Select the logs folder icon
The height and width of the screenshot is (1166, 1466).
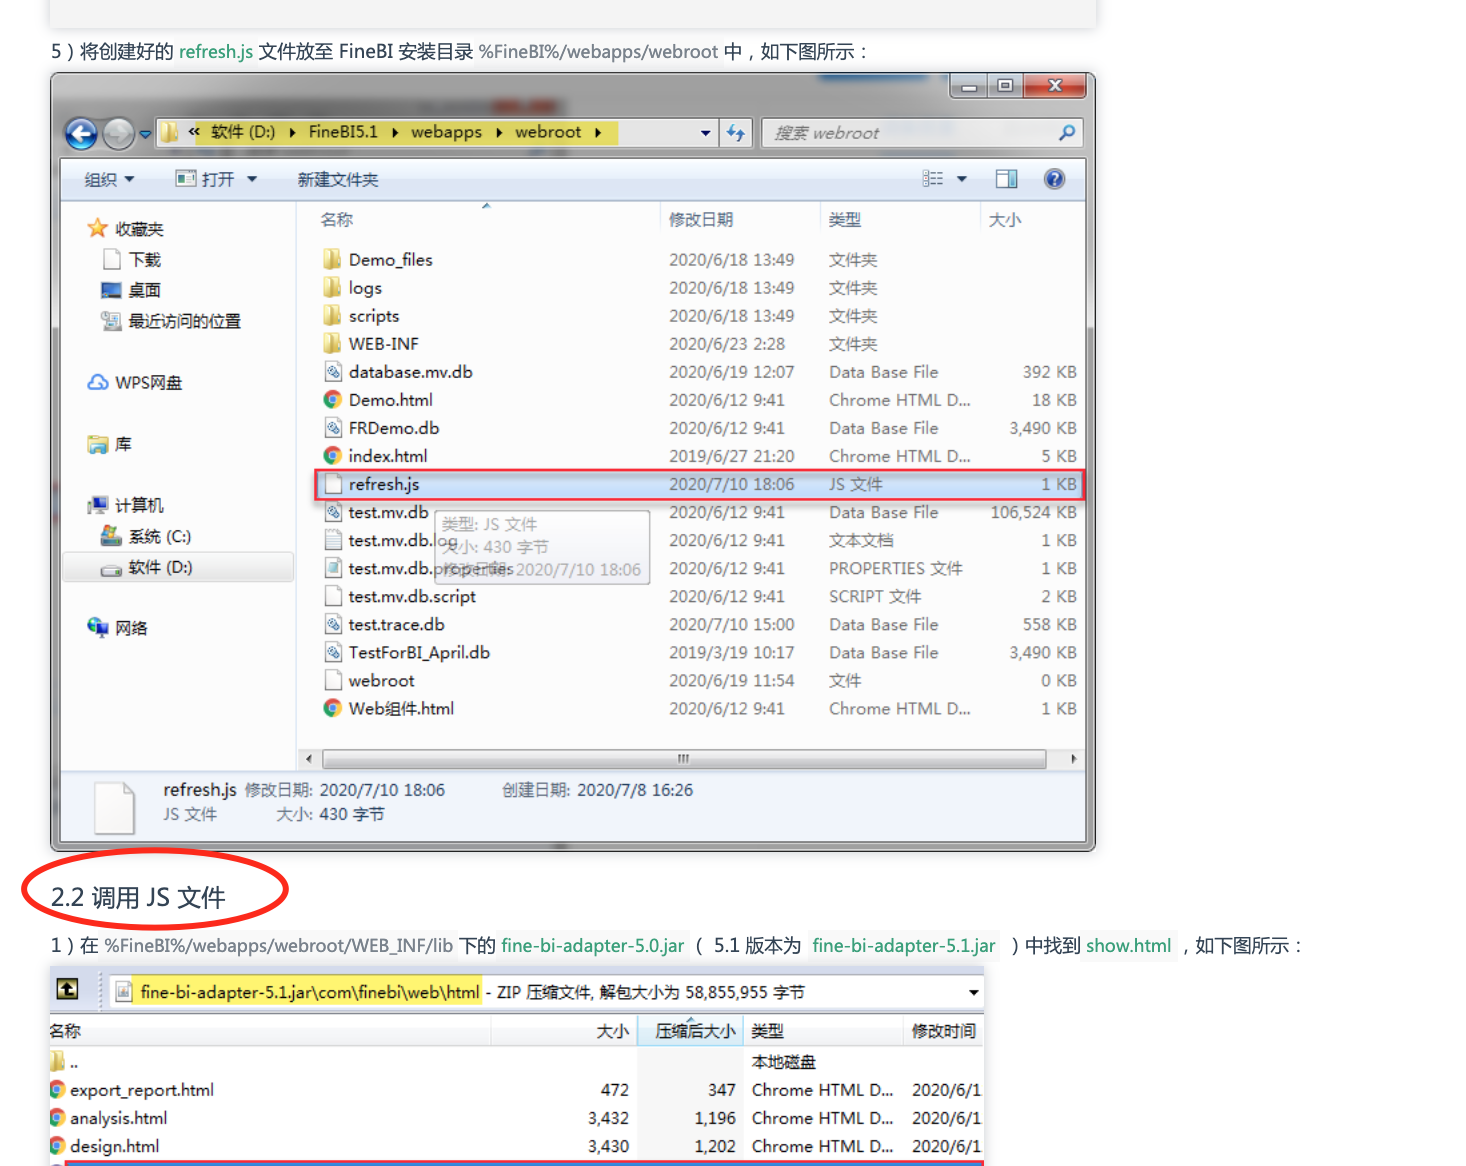(x=333, y=288)
